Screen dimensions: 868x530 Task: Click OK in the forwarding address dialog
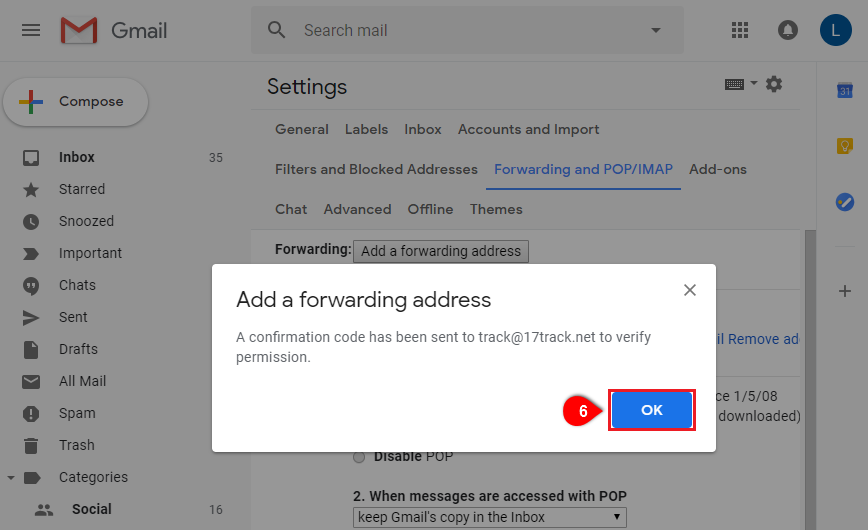click(x=652, y=410)
